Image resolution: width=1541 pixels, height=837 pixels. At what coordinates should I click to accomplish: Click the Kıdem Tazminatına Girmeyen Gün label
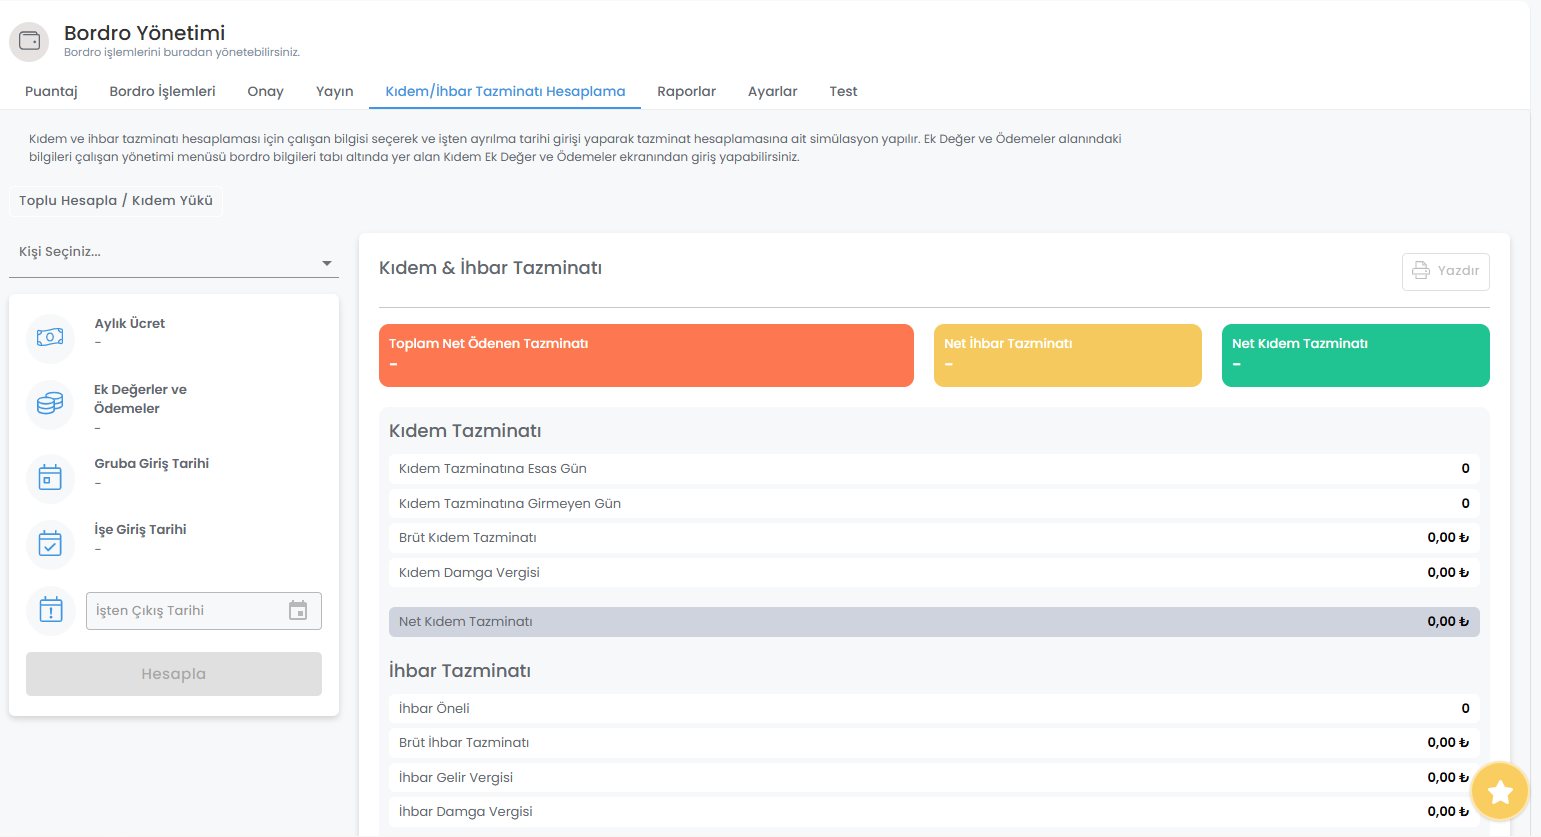click(510, 504)
